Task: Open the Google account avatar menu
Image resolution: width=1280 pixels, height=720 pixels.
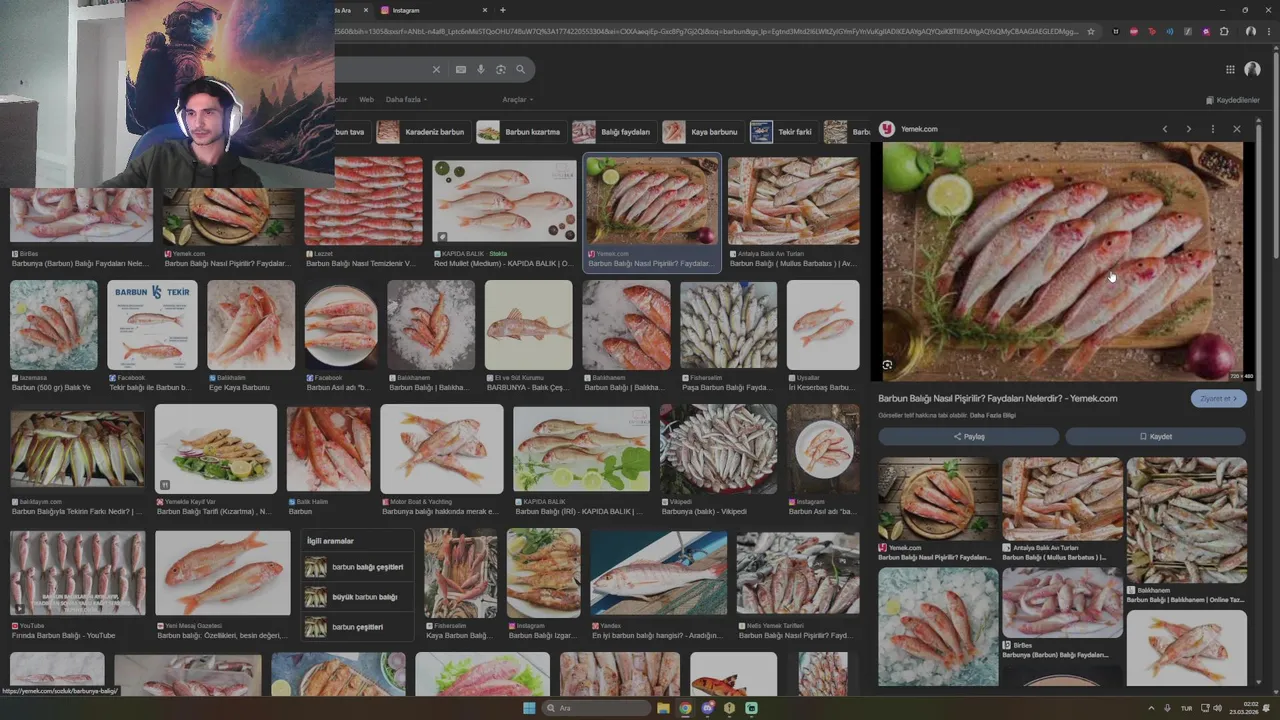Action: tap(1252, 69)
